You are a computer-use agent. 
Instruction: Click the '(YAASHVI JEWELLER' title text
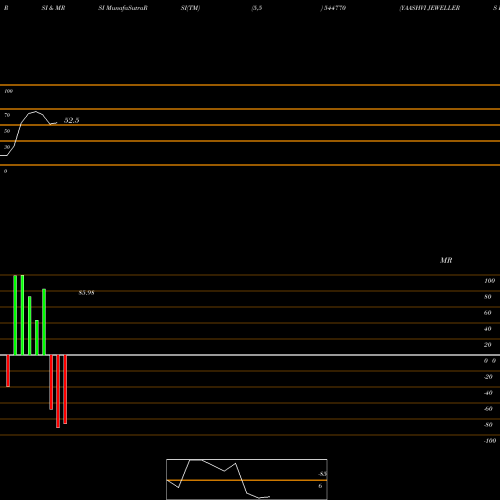(430, 8)
